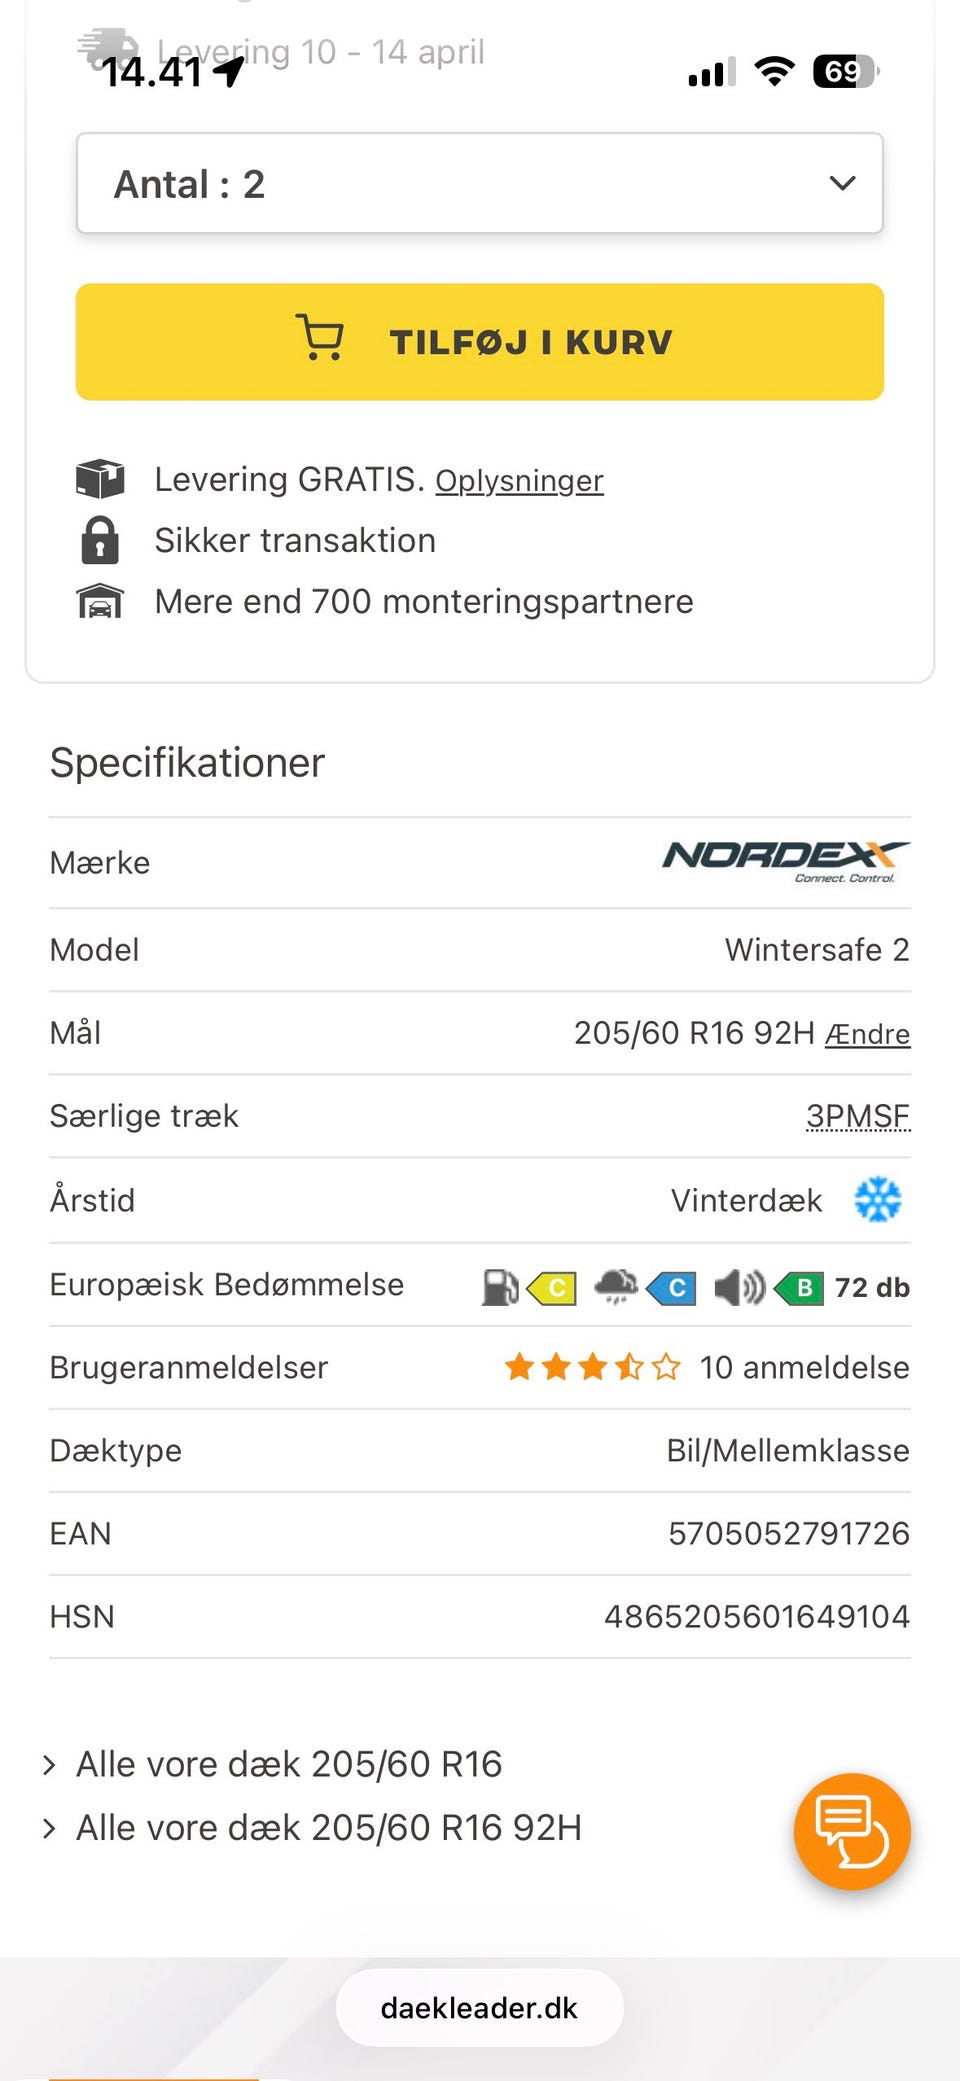Click 'Ændre' to change tyre size

click(x=867, y=1034)
